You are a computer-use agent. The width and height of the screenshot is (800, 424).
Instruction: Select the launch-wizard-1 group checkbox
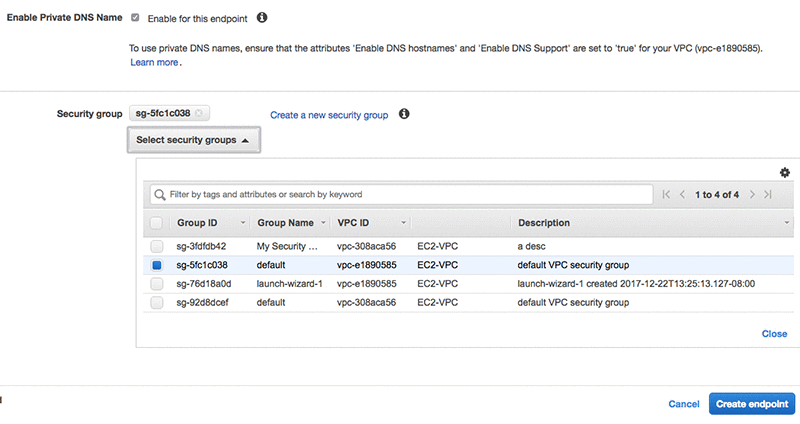pyautogui.click(x=157, y=284)
